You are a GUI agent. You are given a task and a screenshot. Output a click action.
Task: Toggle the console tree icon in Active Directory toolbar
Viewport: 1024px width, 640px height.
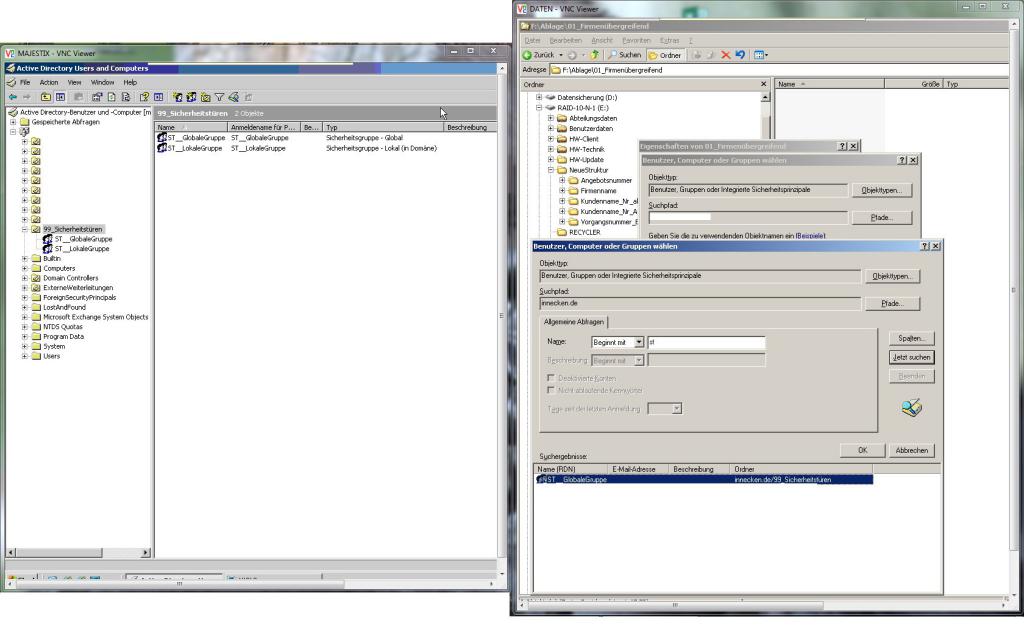60,97
